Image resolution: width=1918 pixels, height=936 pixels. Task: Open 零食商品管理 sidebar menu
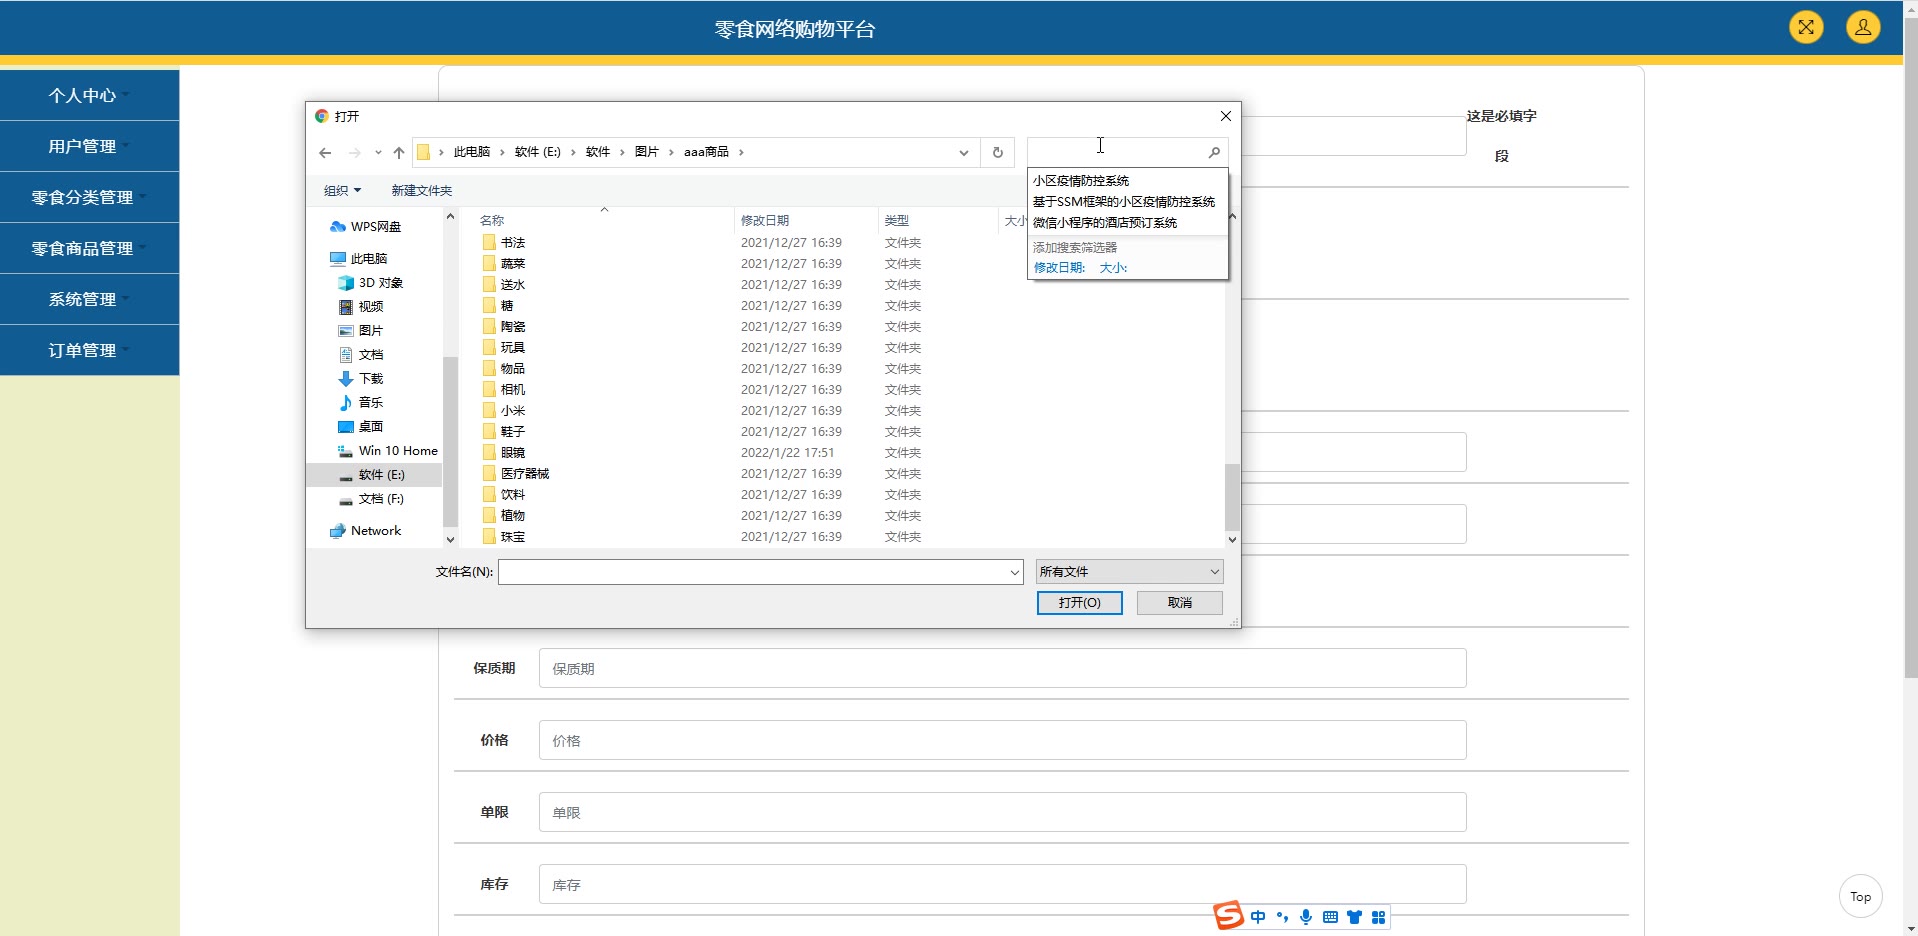coord(90,248)
